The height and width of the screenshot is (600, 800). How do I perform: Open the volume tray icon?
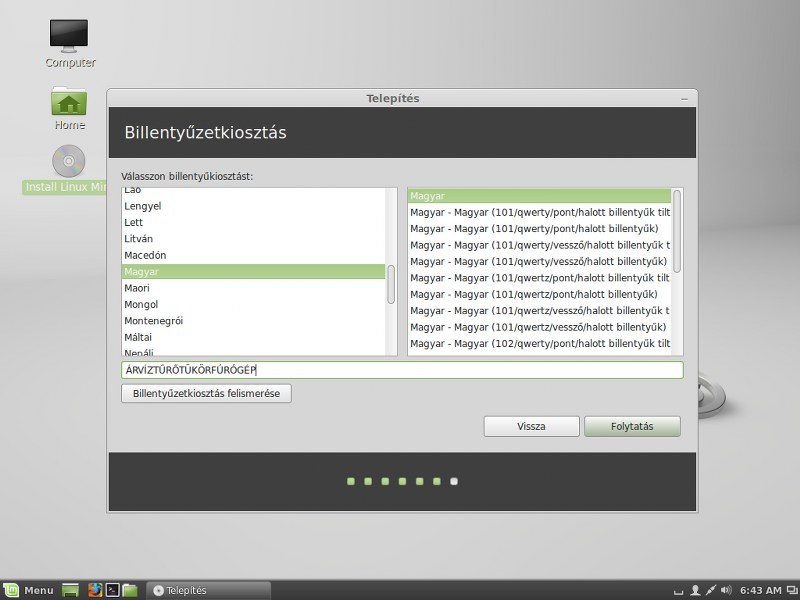(727, 590)
